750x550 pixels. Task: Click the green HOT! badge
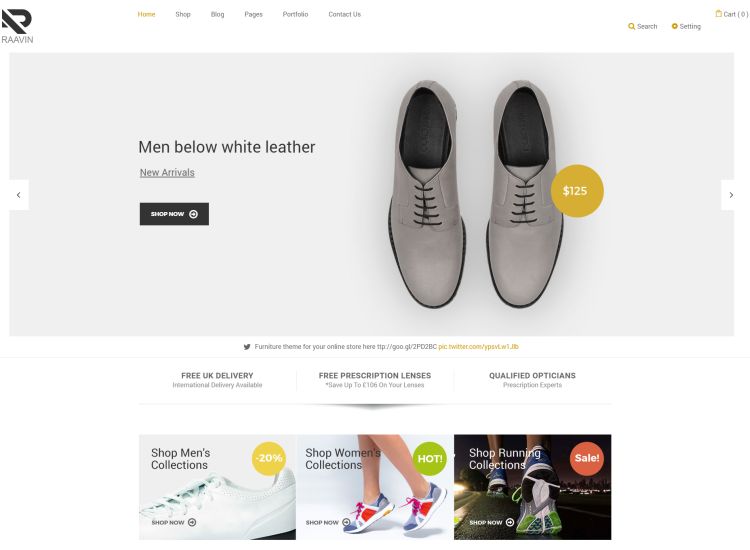pyautogui.click(x=430, y=459)
